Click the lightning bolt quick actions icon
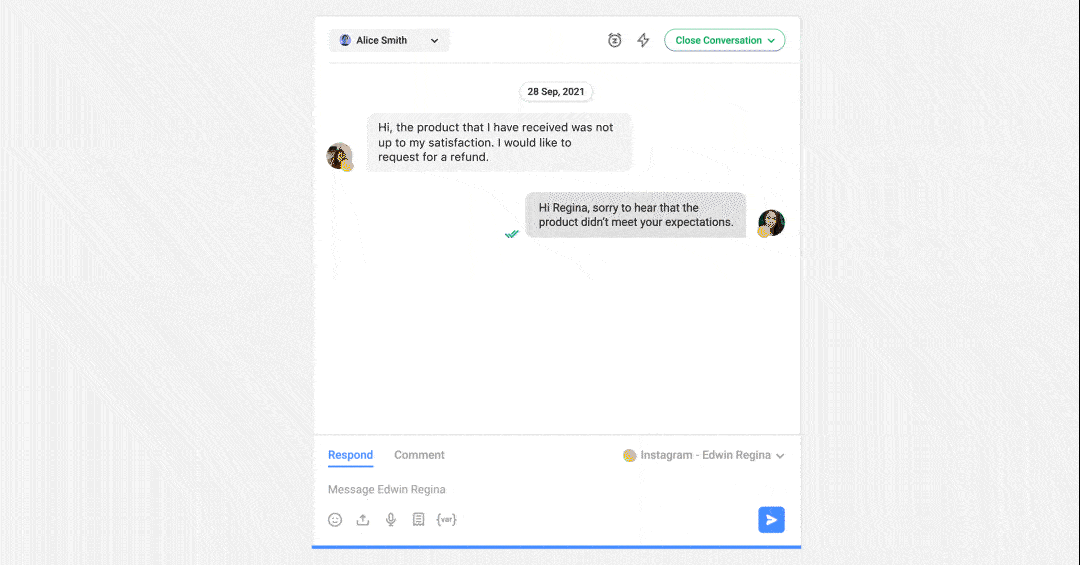This screenshot has height=565, width=1080. [x=643, y=40]
